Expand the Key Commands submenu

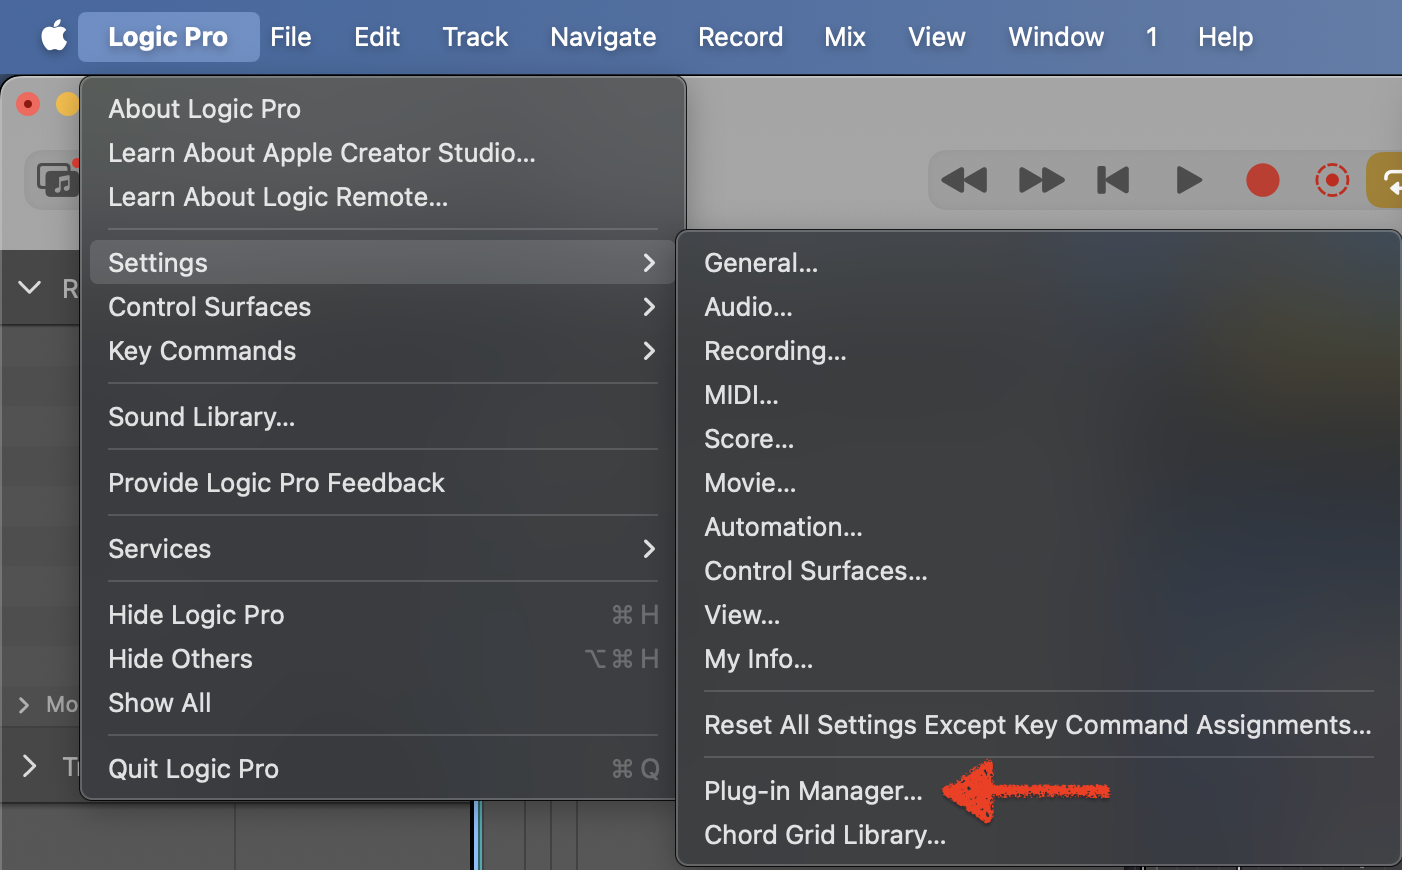[201, 351]
